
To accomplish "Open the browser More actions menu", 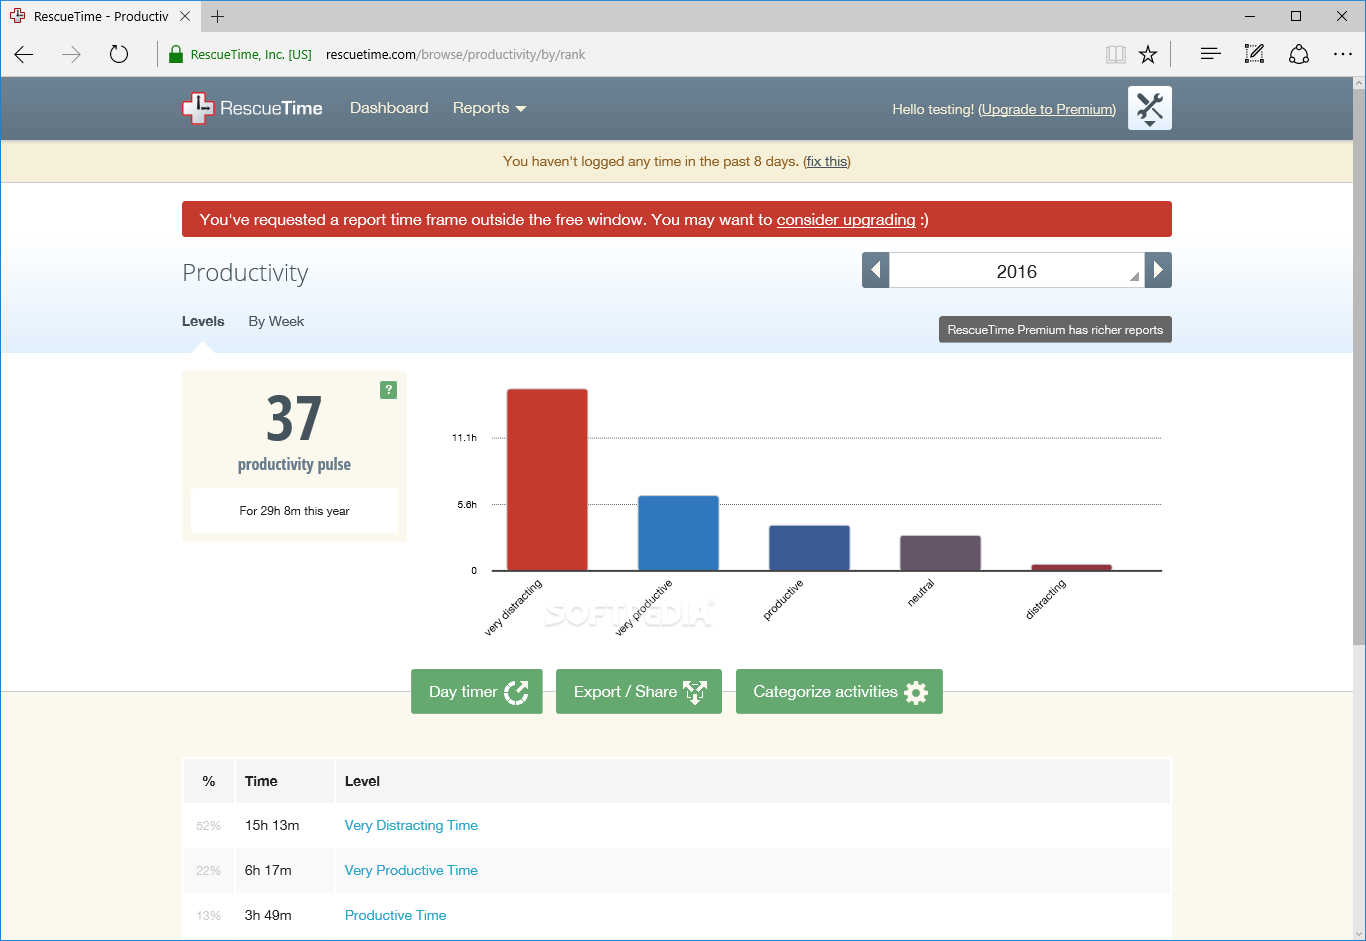I will (x=1343, y=54).
